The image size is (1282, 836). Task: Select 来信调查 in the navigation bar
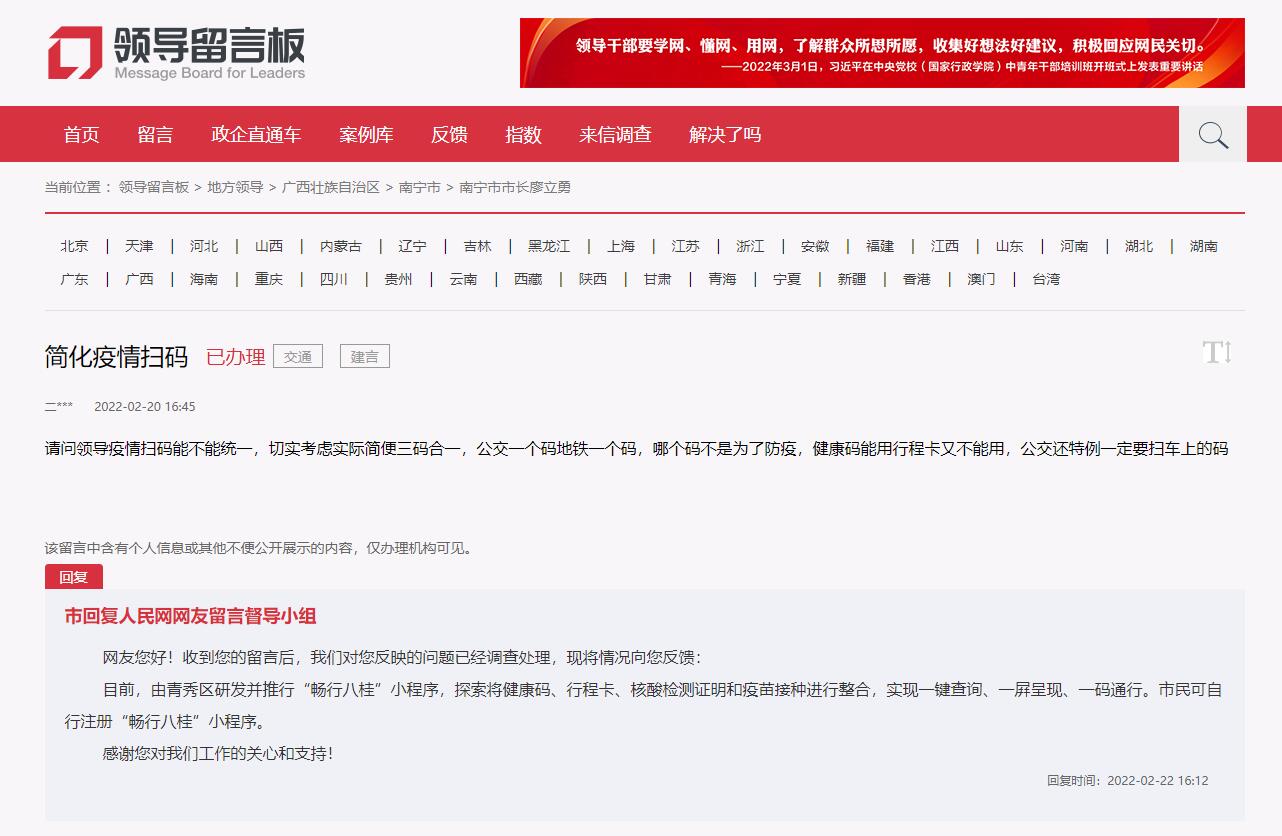(x=615, y=135)
